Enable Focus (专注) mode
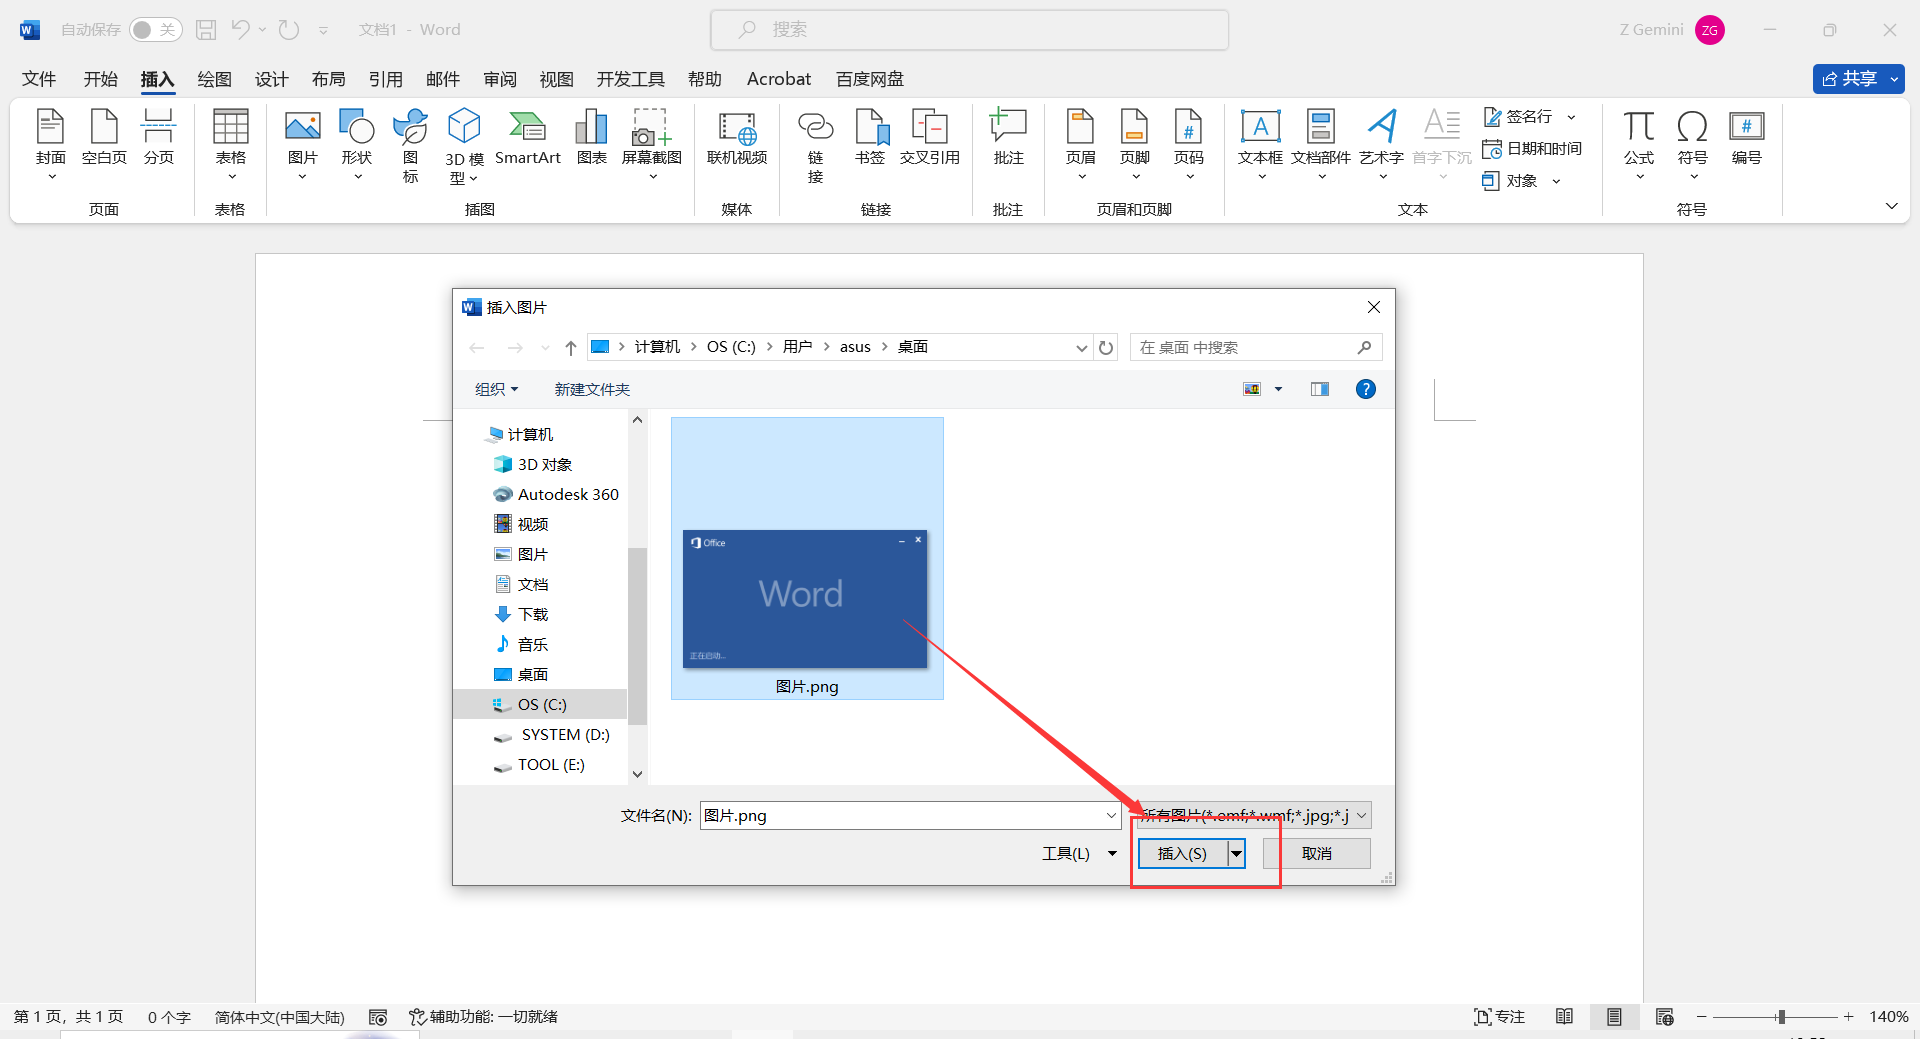 [1499, 1016]
